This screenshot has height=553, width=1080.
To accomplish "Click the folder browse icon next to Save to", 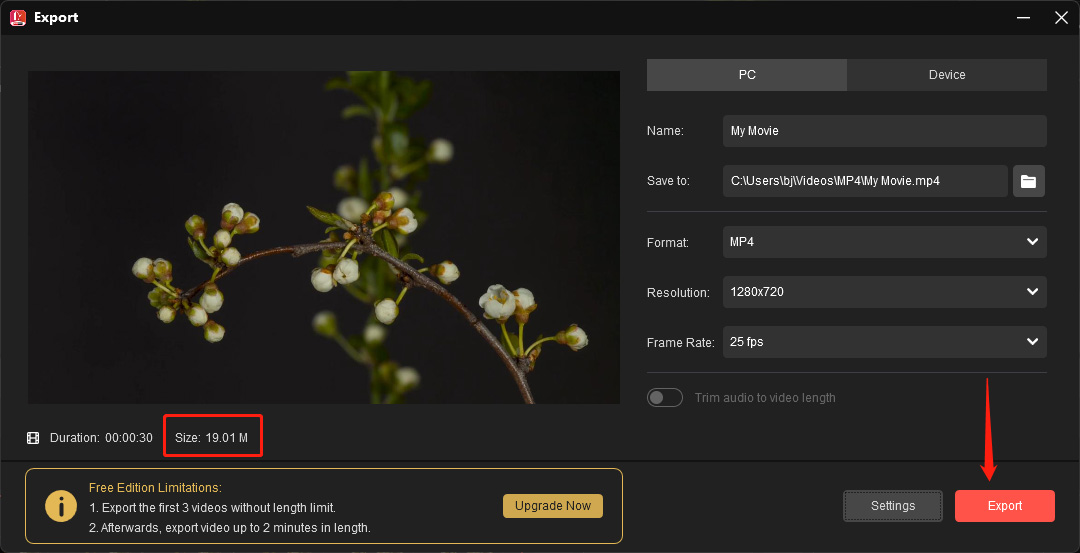I will [1028, 181].
